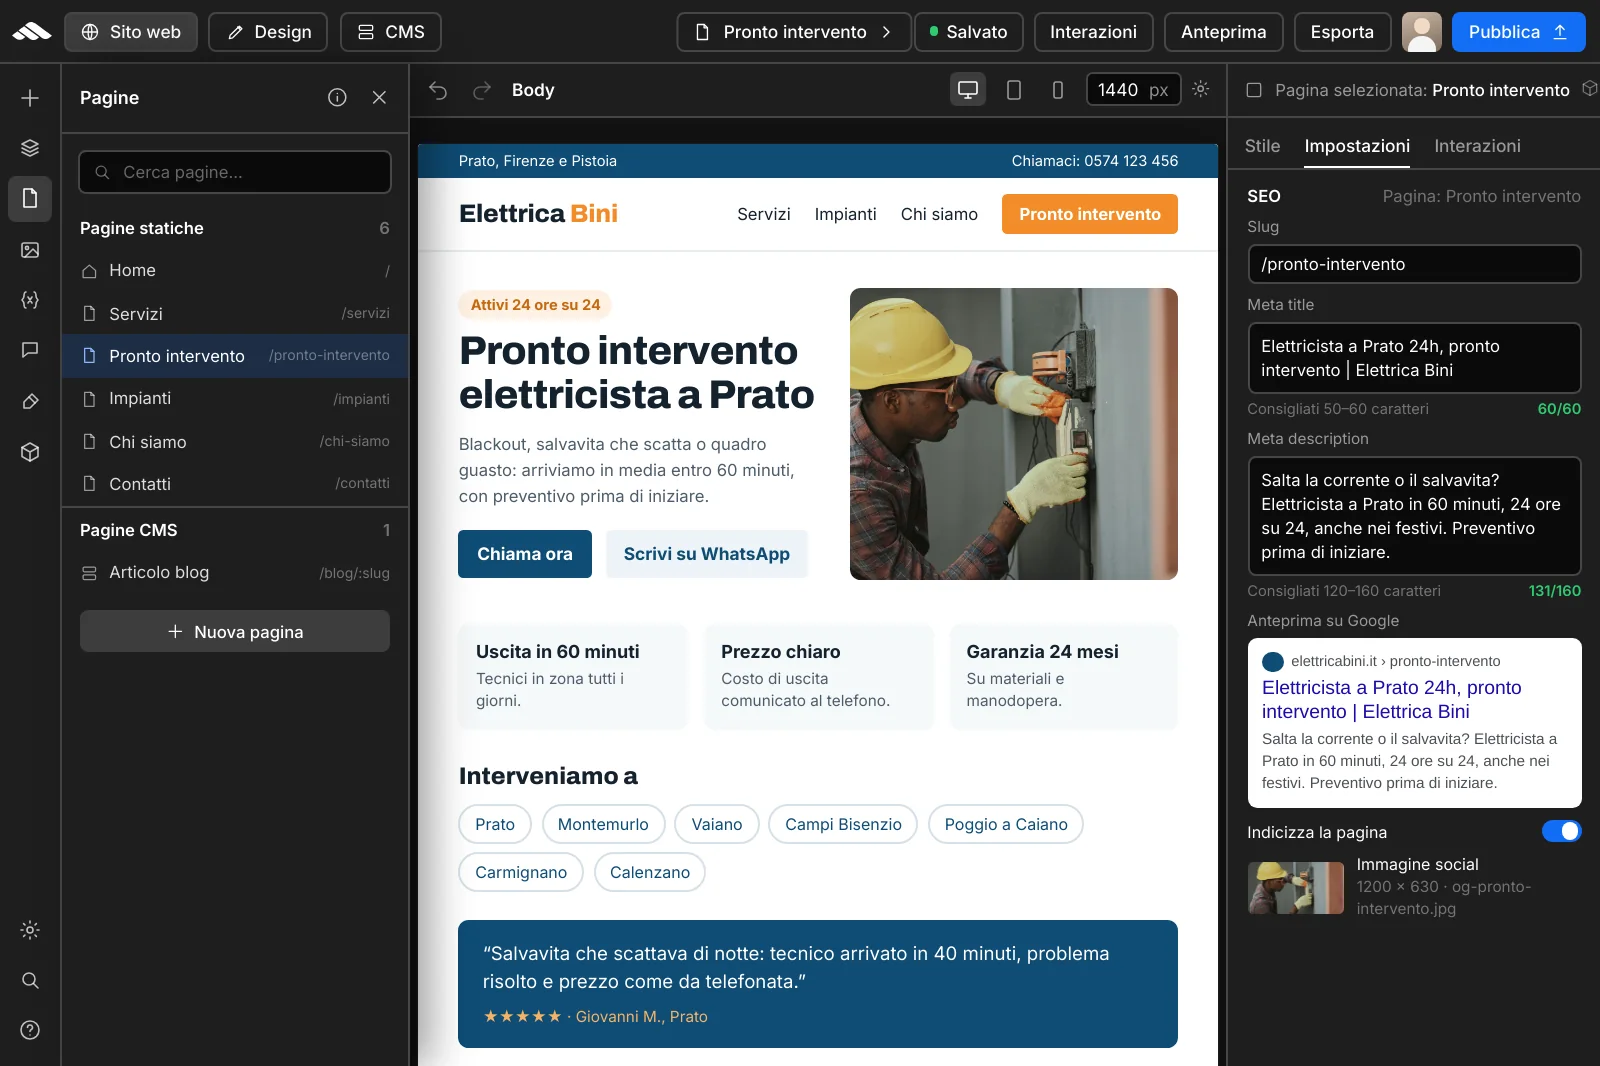Switch to the Interazioni tab in right panel
This screenshot has width=1600, height=1066.
coord(1477,146)
